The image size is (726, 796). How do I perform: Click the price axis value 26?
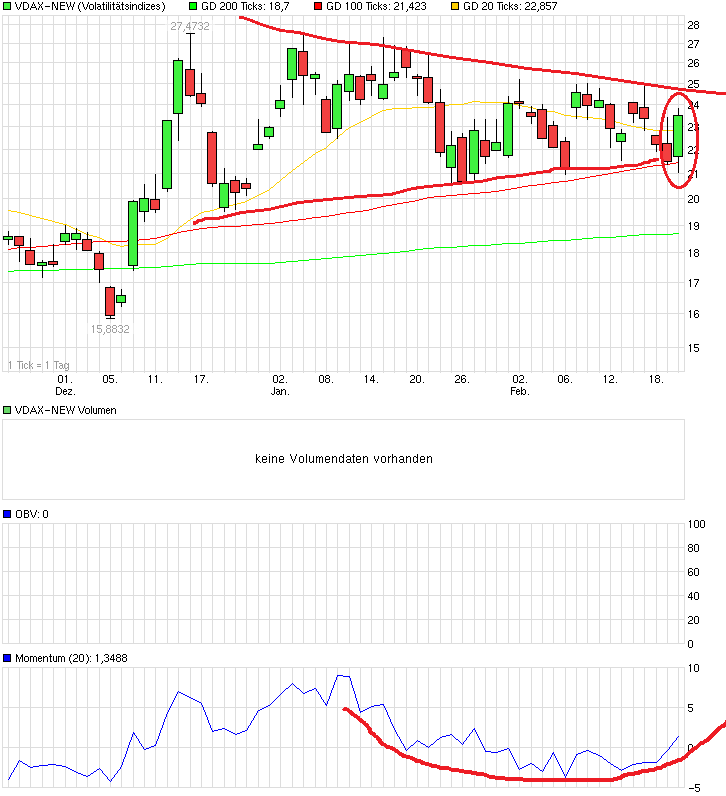coord(693,63)
